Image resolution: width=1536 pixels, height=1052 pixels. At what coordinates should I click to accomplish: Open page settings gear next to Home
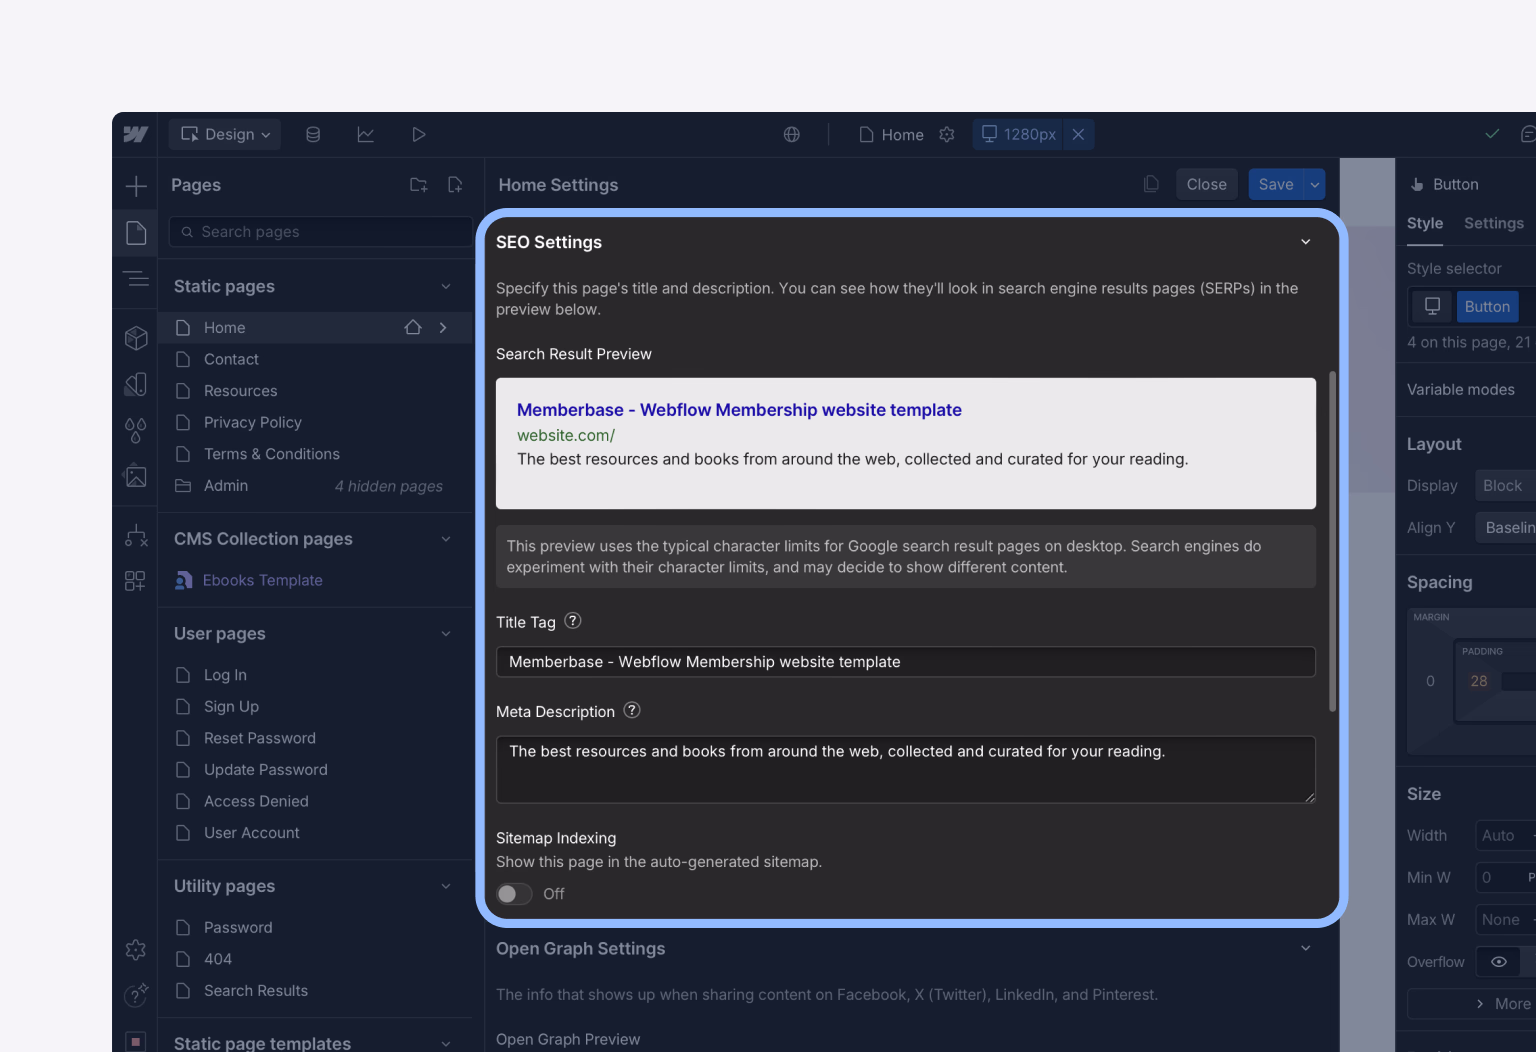[x=947, y=134]
